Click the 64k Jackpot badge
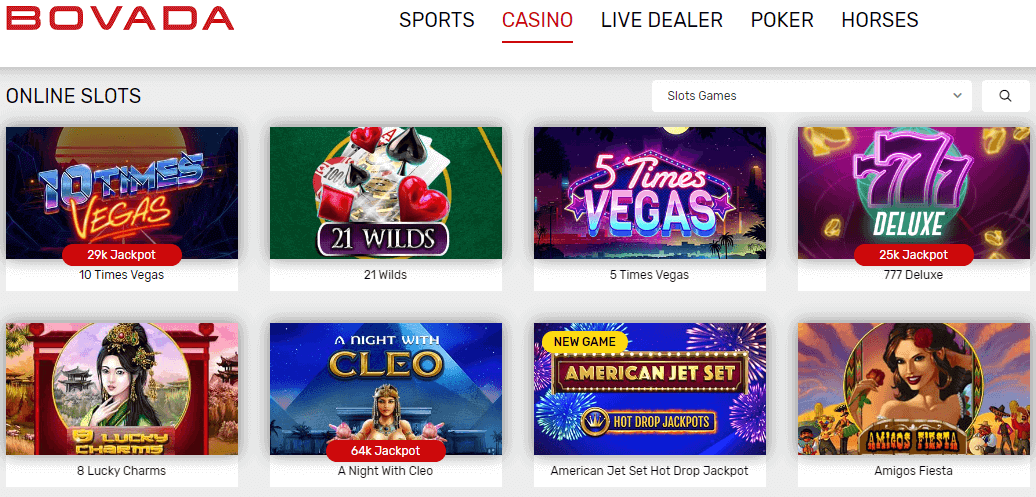Viewport: 1036px width, 497px height. (x=386, y=451)
